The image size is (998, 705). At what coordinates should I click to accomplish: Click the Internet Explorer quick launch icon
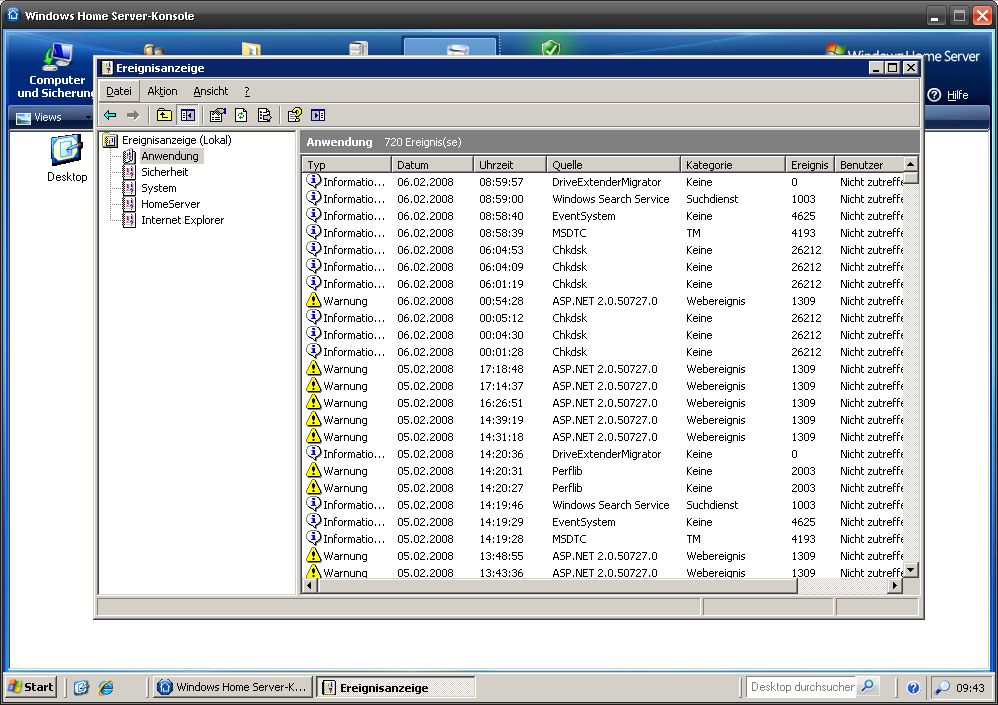[106, 687]
